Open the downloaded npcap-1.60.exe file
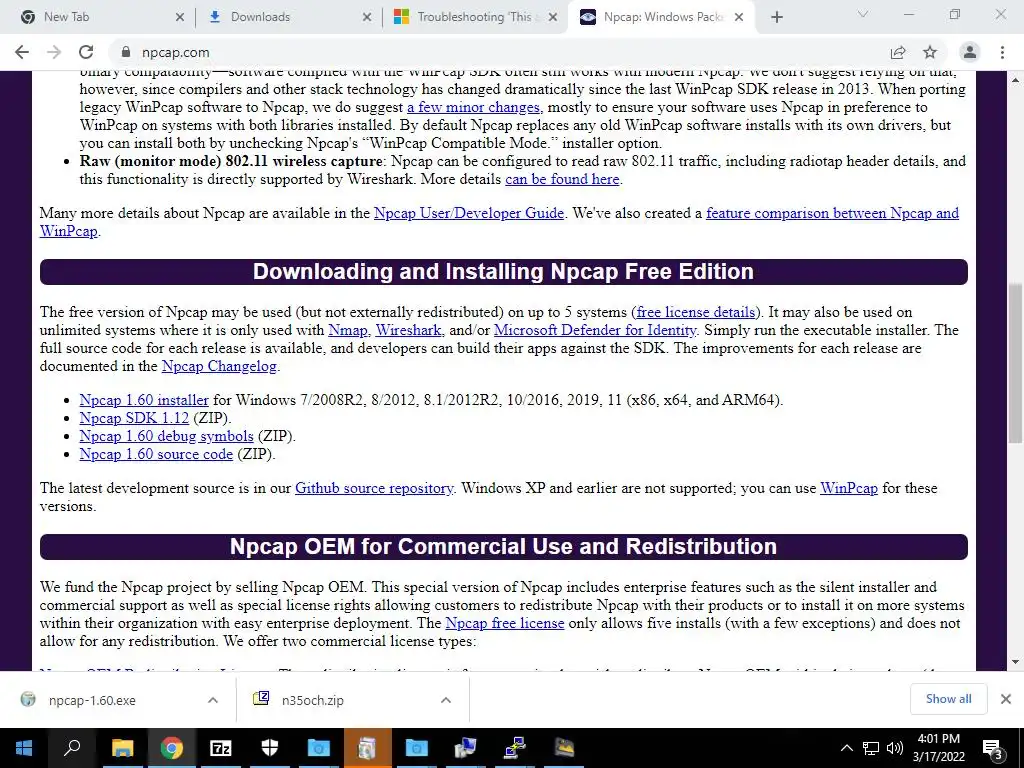The width and height of the screenshot is (1024, 768). coord(92,700)
